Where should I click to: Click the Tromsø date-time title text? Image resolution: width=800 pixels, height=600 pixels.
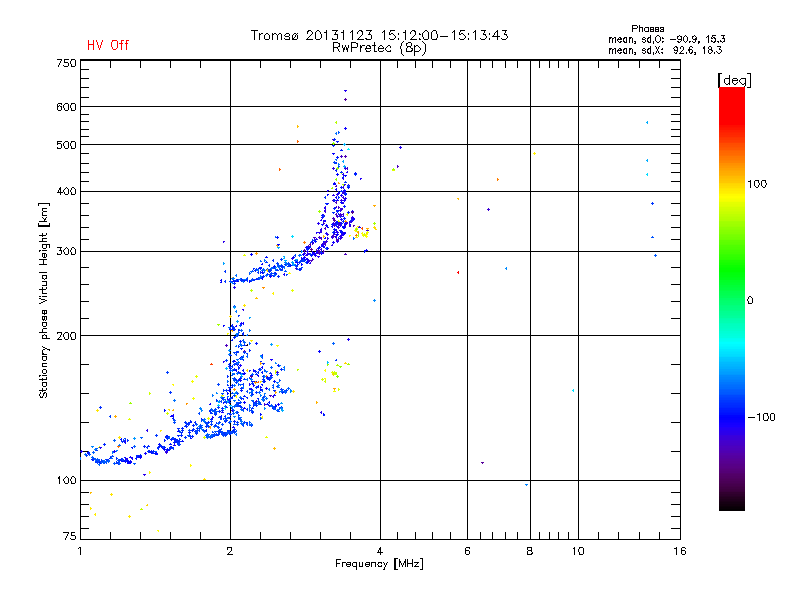pyautogui.click(x=379, y=35)
